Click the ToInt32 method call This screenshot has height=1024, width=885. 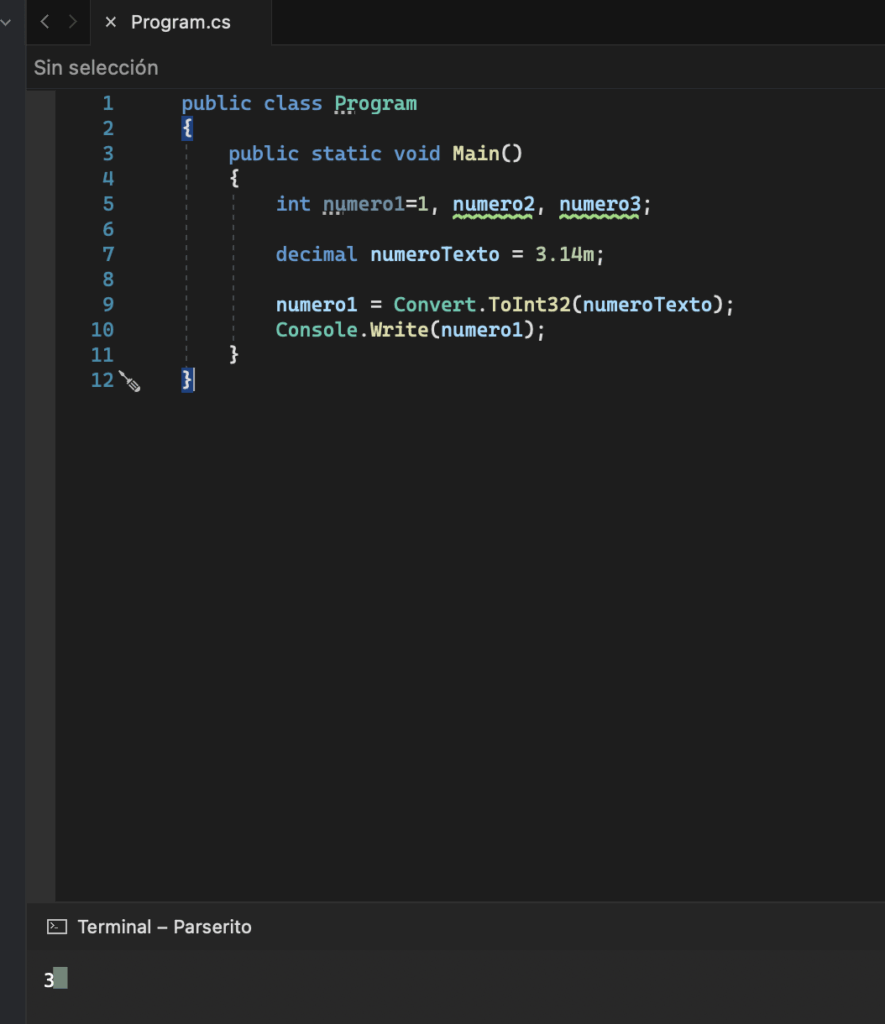(x=529, y=304)
